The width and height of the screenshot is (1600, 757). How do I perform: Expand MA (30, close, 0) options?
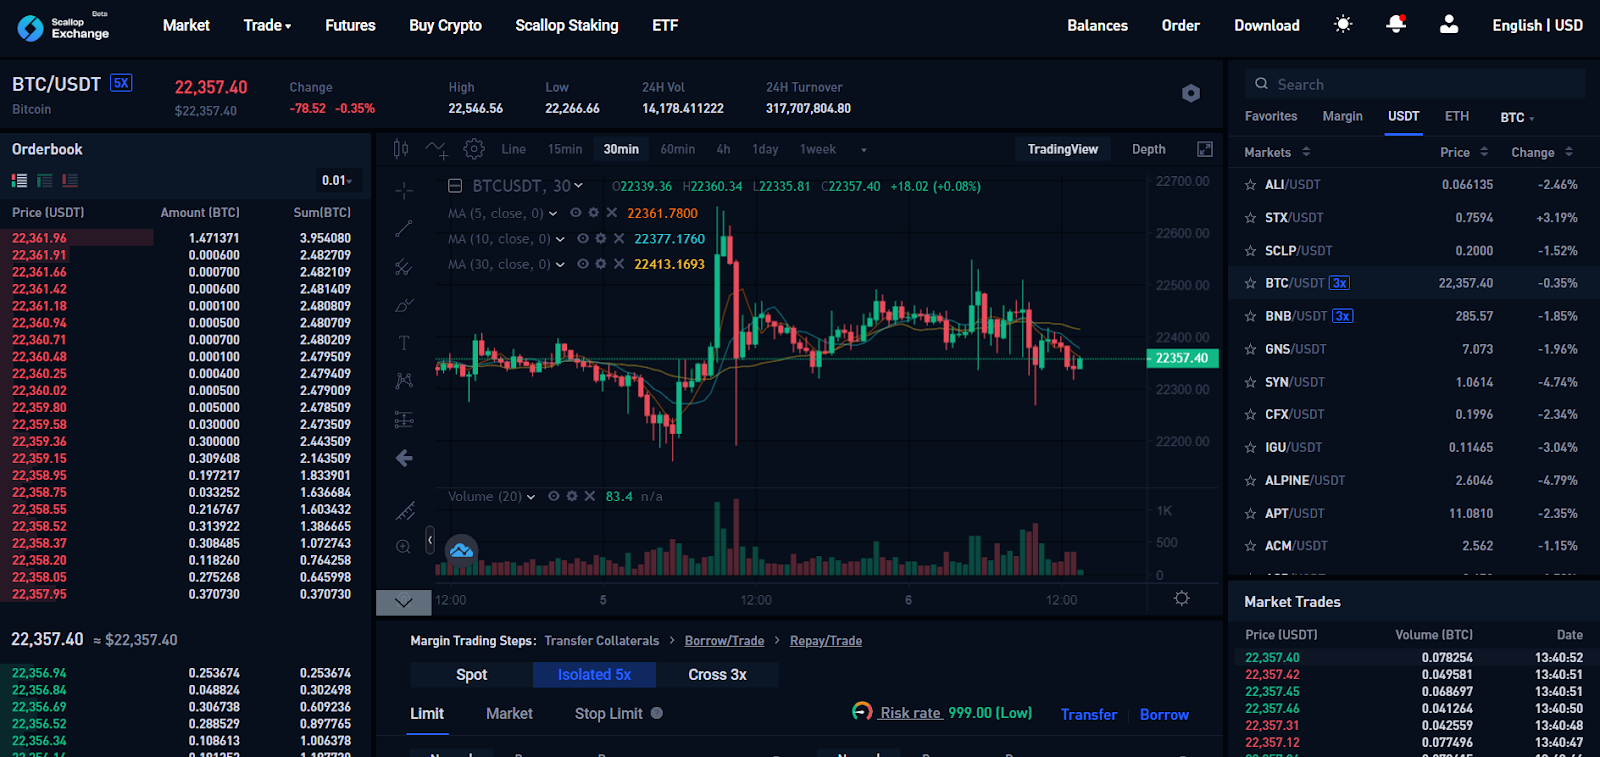560,264
